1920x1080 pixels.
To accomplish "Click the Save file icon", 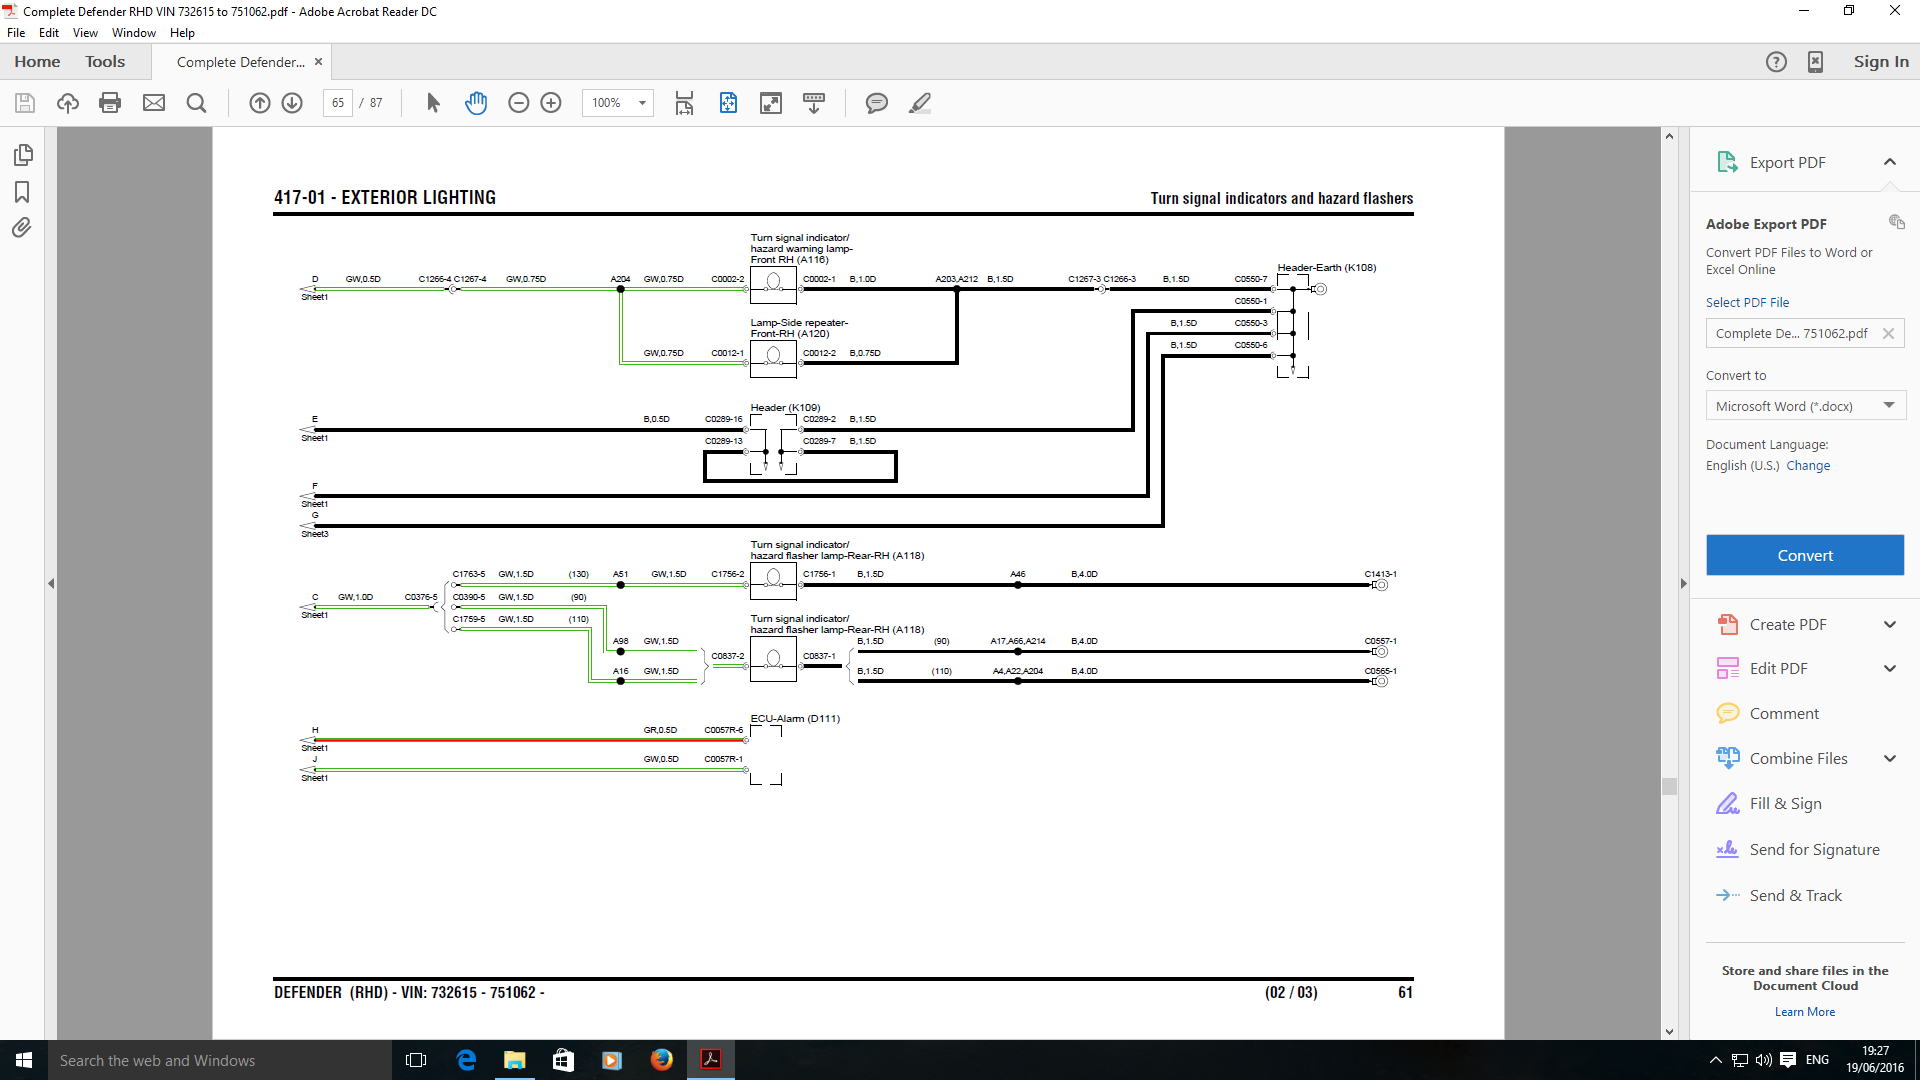I will coord(25,103).
